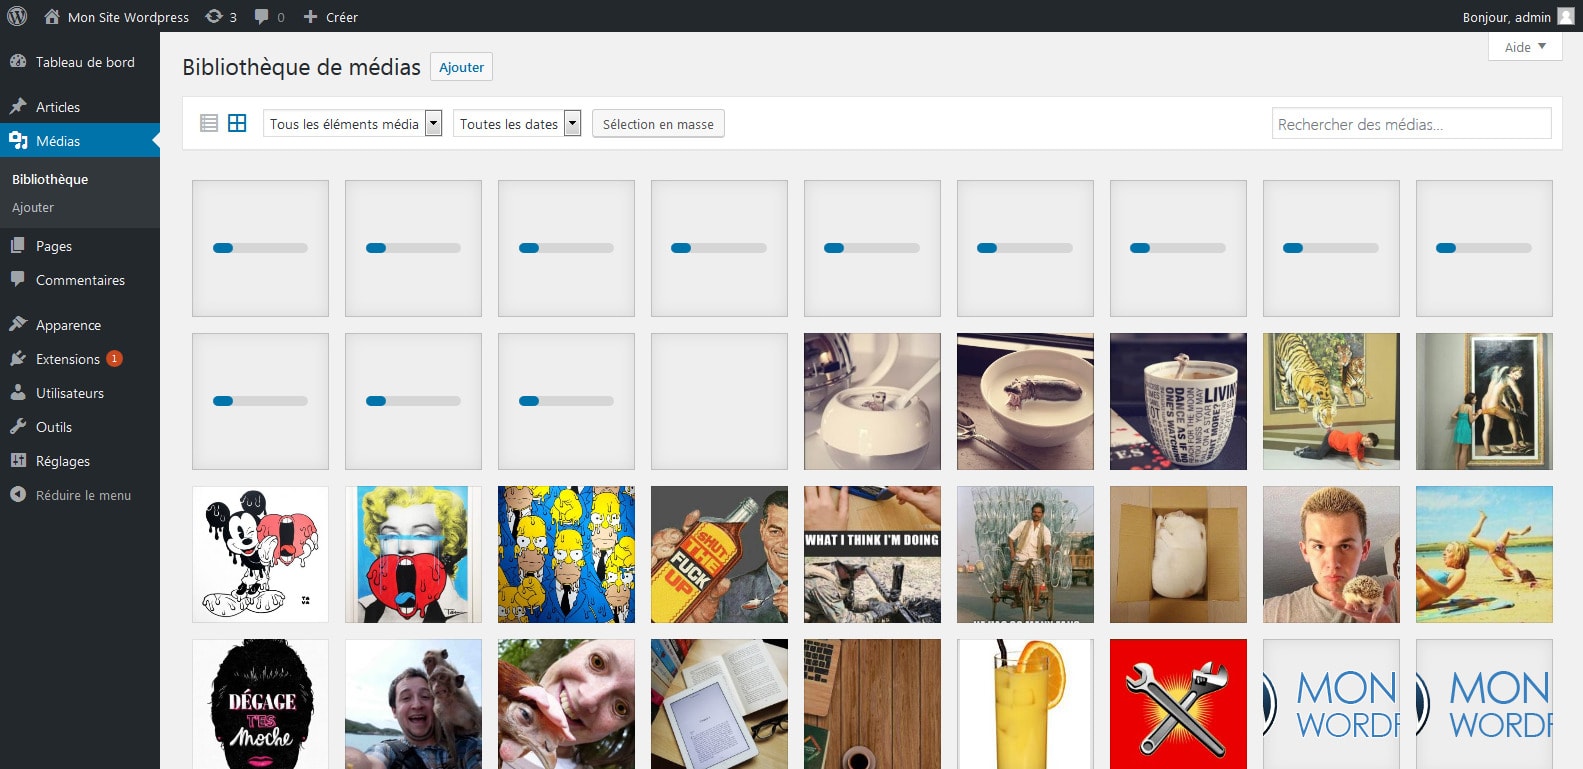Click the Apparence brush icon

18,324
